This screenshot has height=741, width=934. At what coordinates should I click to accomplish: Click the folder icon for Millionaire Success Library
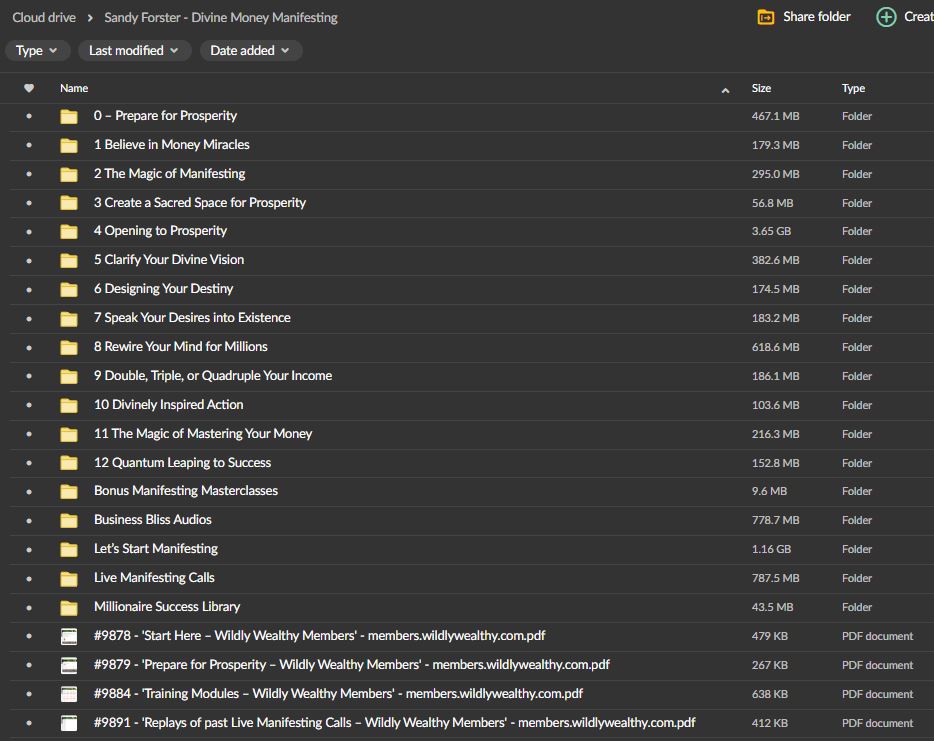point(68,606)
